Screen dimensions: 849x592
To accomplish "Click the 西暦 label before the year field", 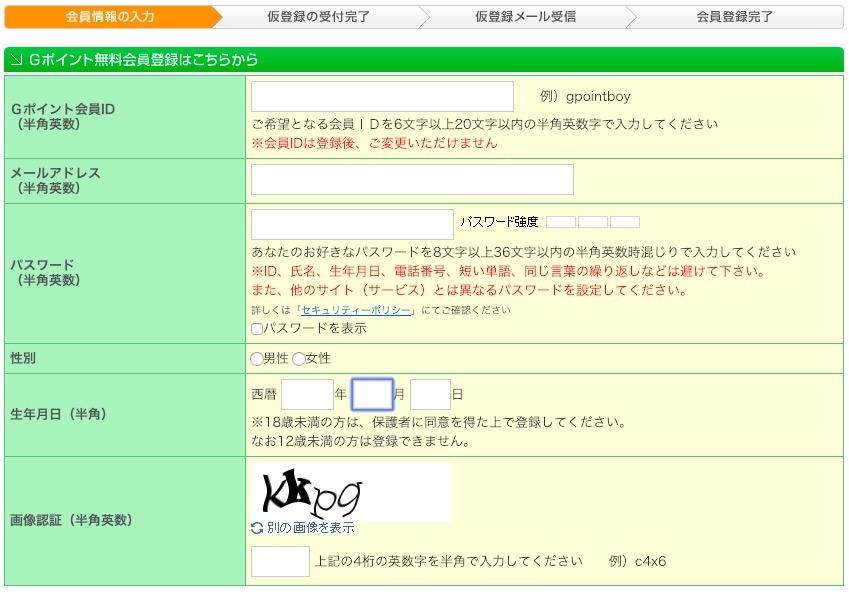I will pos(264,394).
